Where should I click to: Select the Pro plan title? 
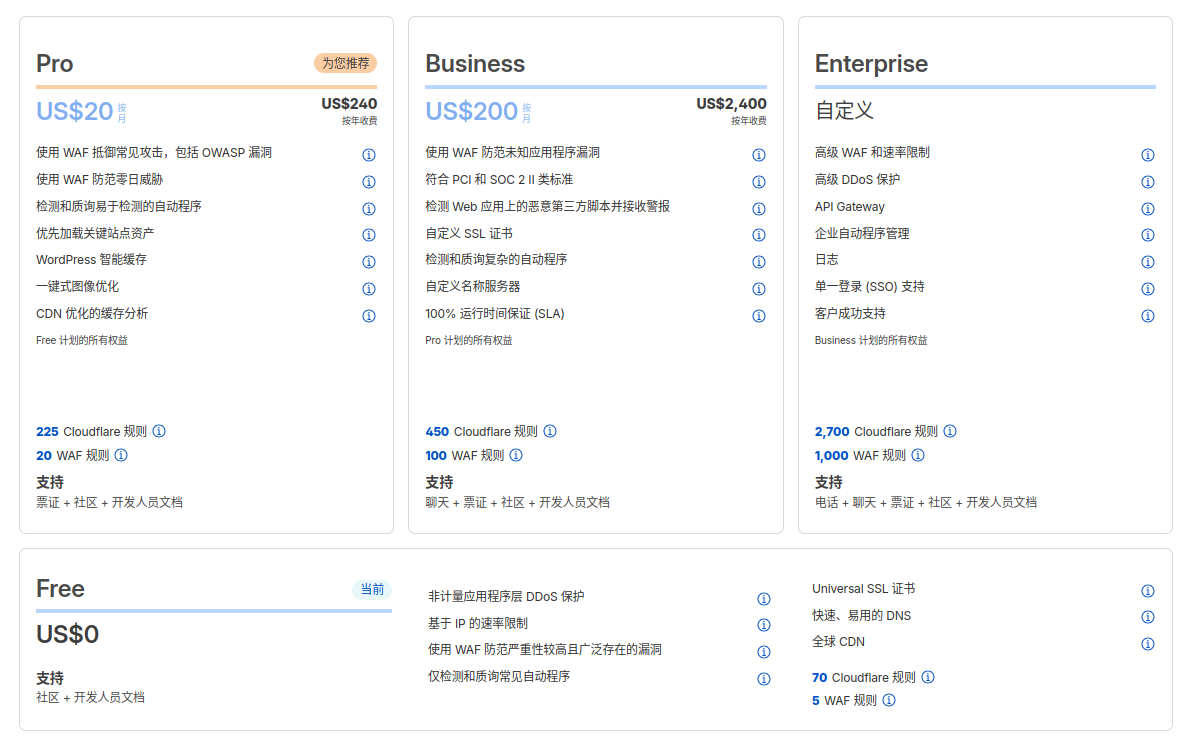coord(55,63)
